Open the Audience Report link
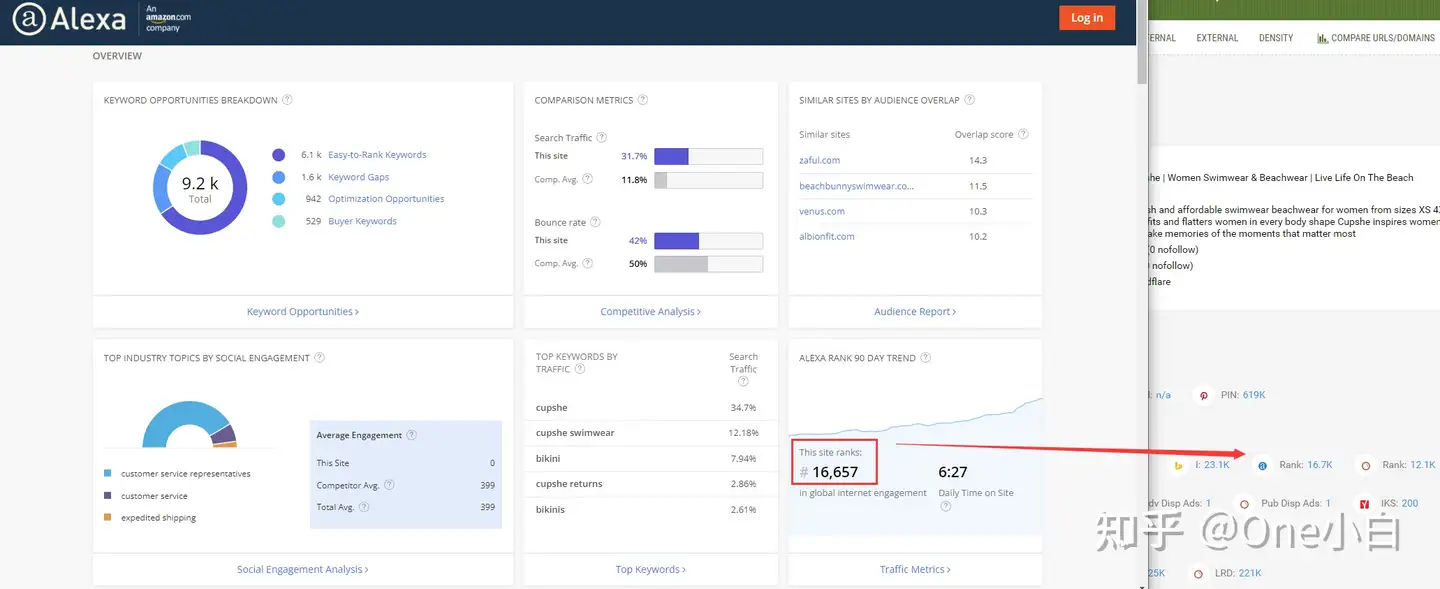Image resolution: width=1440 pixels, height=589 pixels. point(915,312)
